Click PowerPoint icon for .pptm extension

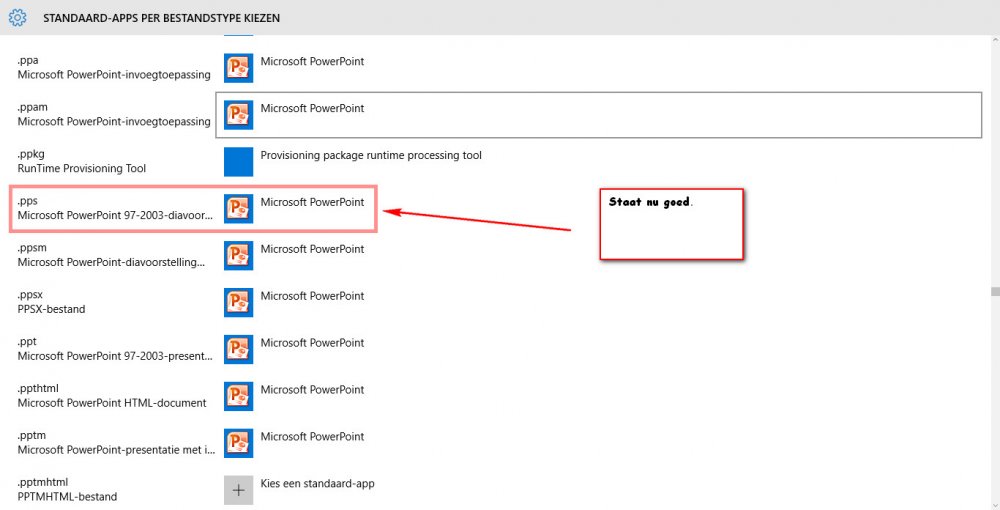(238, 444)
